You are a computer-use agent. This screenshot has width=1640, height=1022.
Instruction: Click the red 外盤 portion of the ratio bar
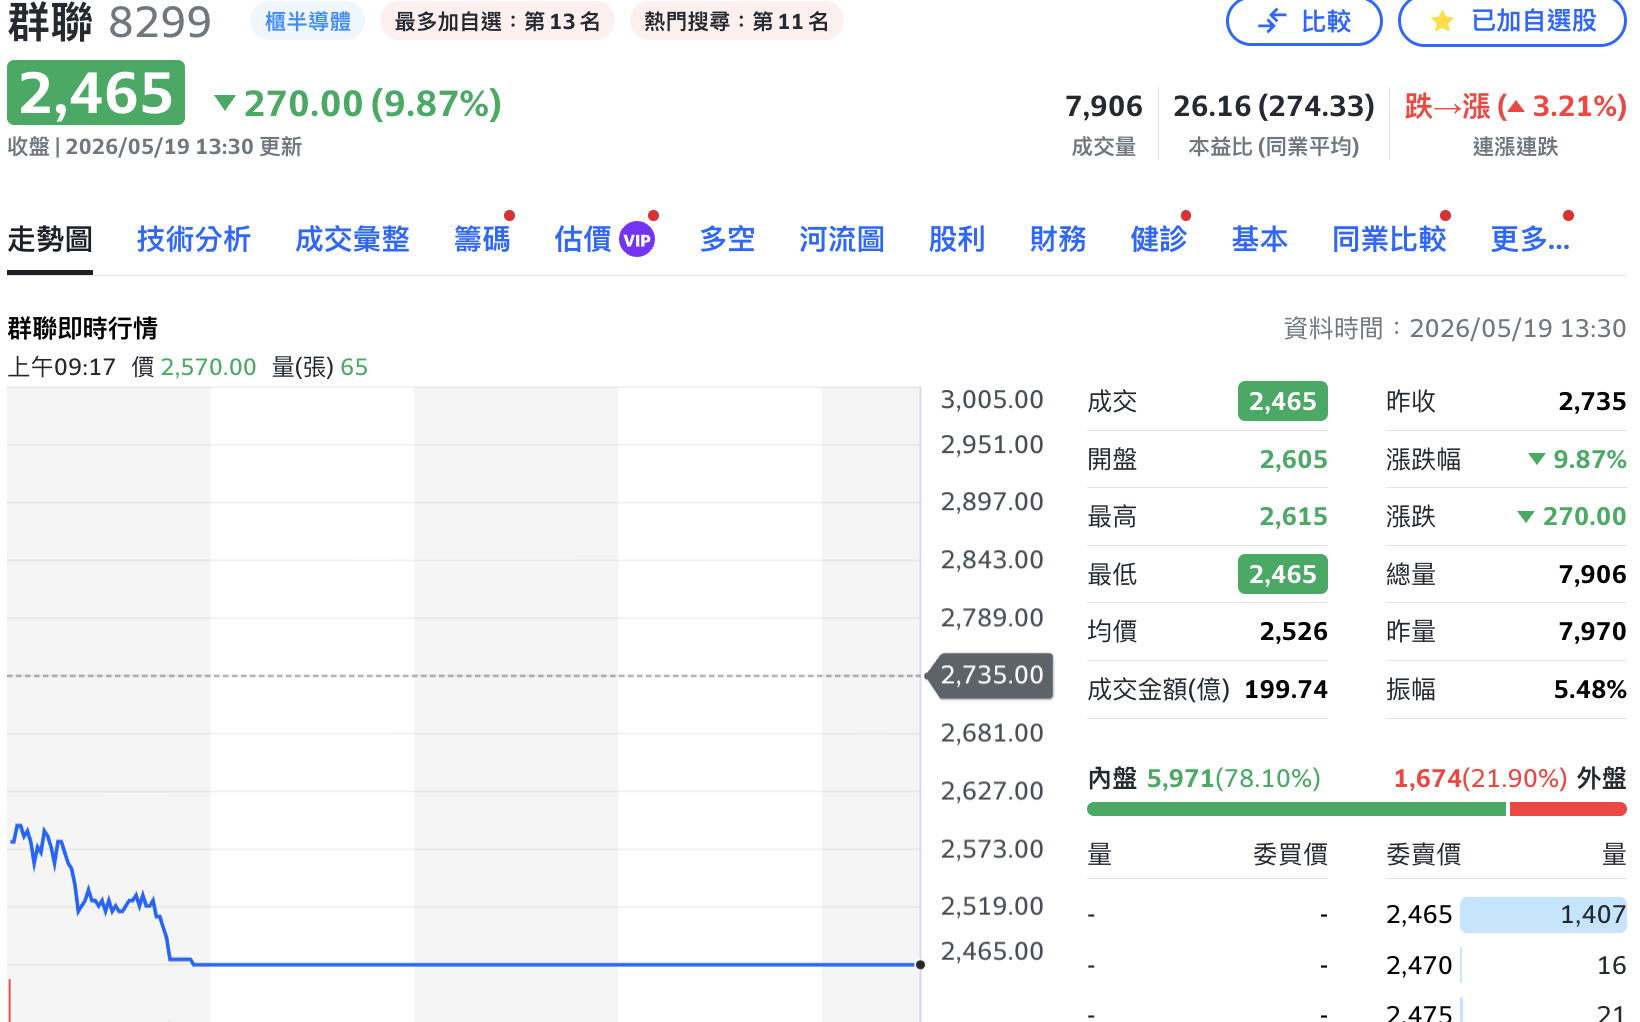pyautogui.click(x=1568, y=809)
